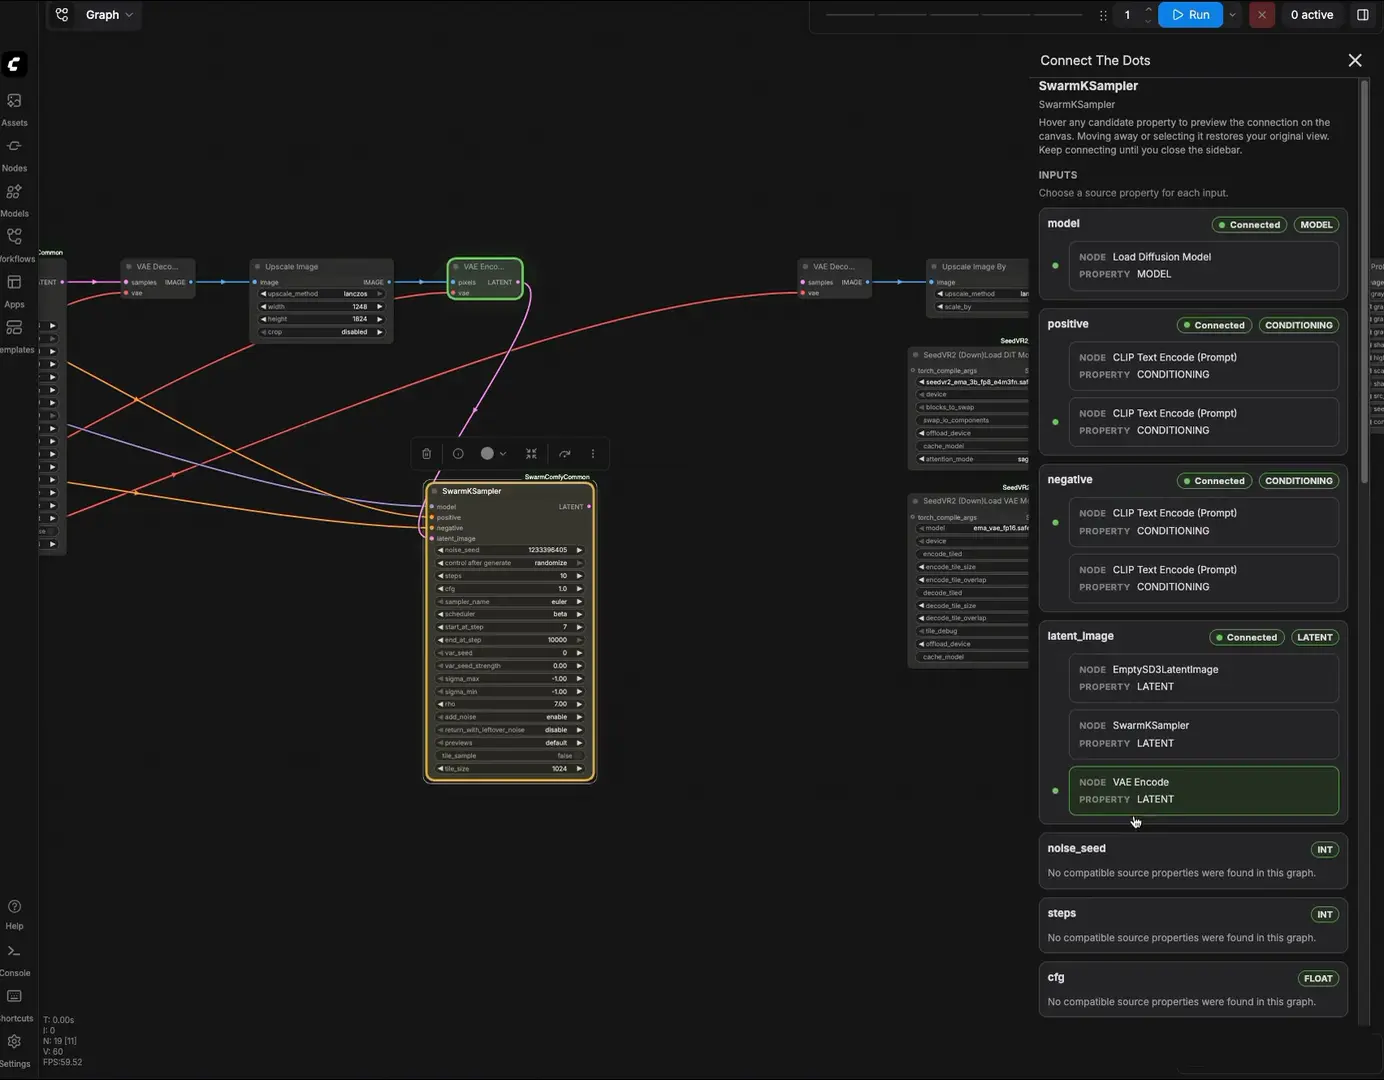The height and width of the screenshot is (1080, 1384).
Task: Click upscale_method lanczos combo in Upscale Image
Action: 321,294
